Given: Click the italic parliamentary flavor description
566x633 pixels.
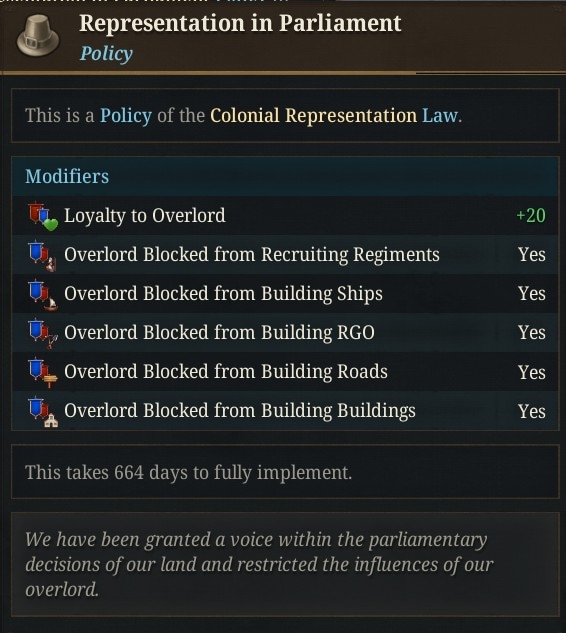Looking at the screenshot, I should (259, 564).
